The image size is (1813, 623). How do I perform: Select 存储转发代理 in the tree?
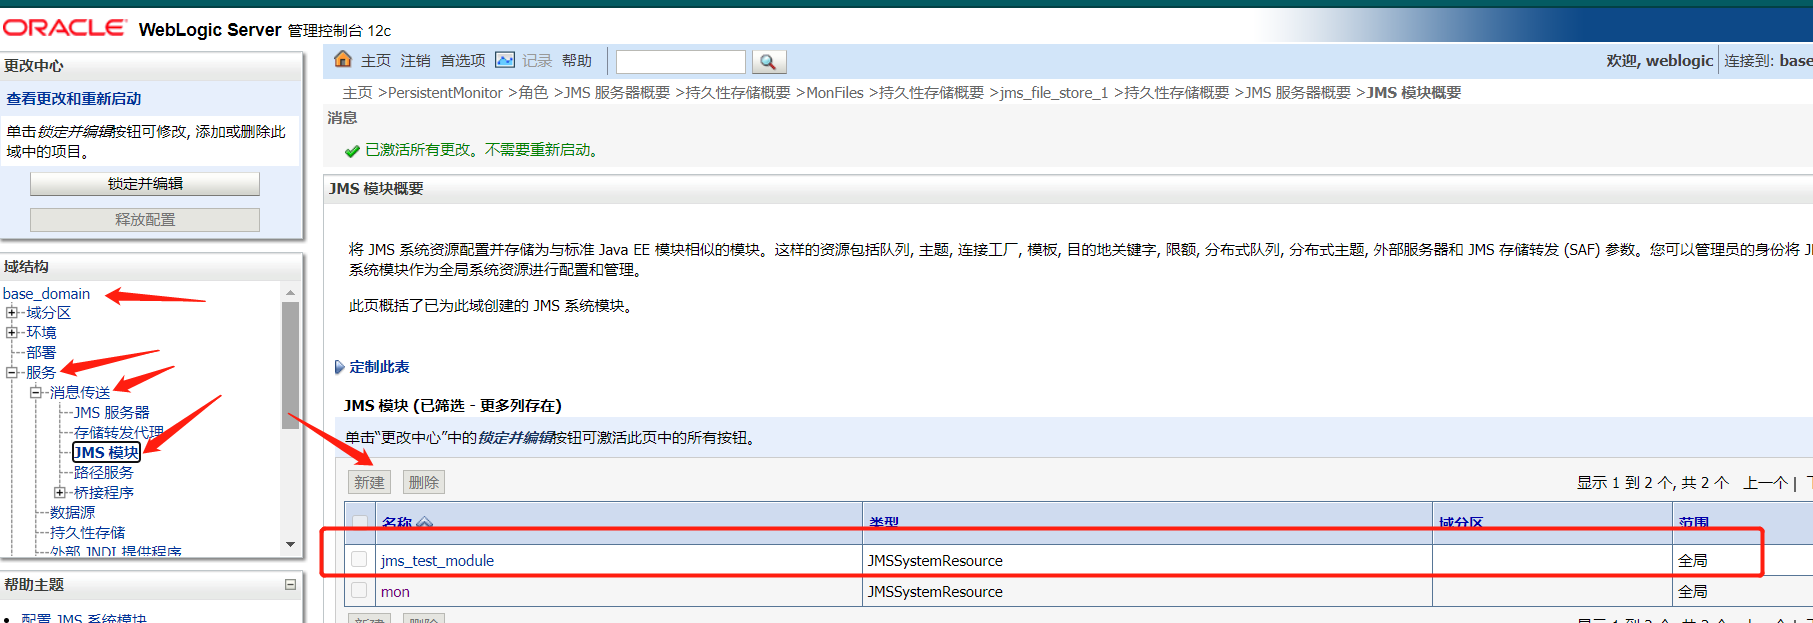[118, 433]
